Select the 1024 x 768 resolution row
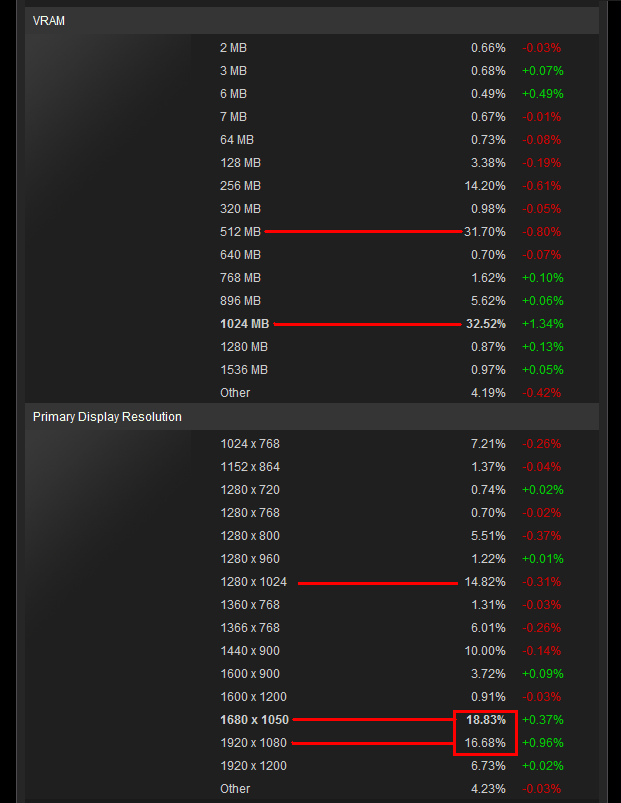This screenshot has width=621, height=803. [x=392, y=444]
